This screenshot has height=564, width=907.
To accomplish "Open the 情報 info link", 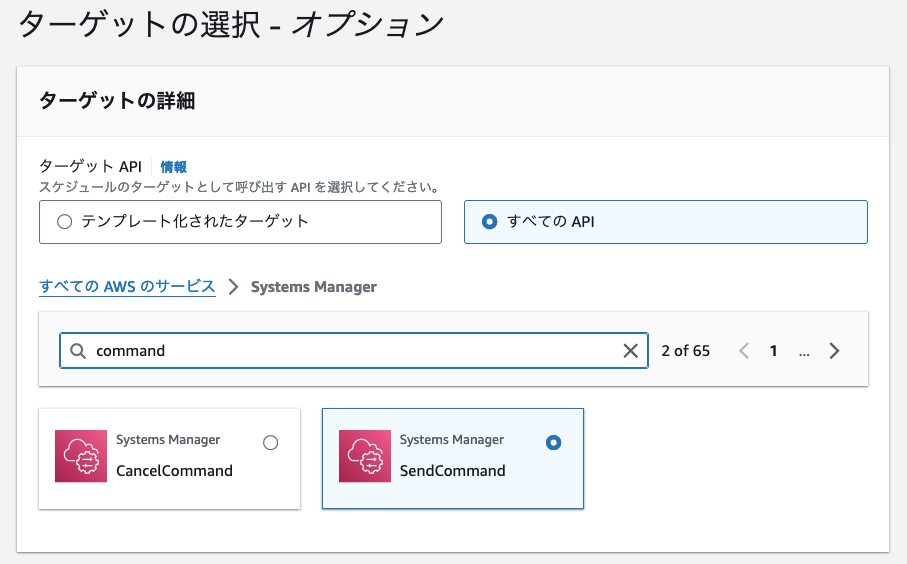I will (x=173, y=167).
